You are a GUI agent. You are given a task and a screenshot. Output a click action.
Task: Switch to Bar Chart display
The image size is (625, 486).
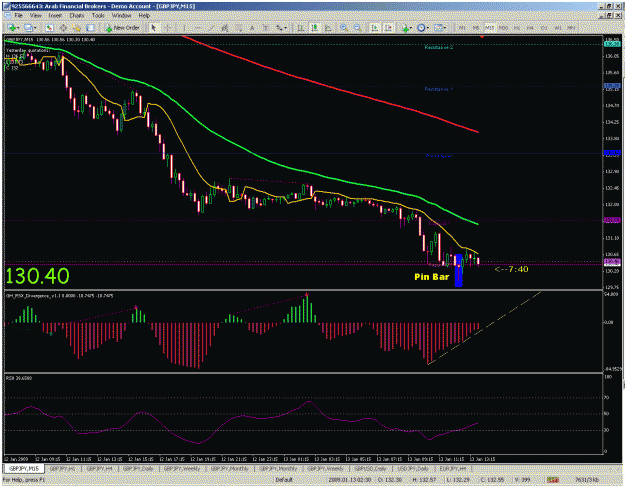click(x=301, y=28)
